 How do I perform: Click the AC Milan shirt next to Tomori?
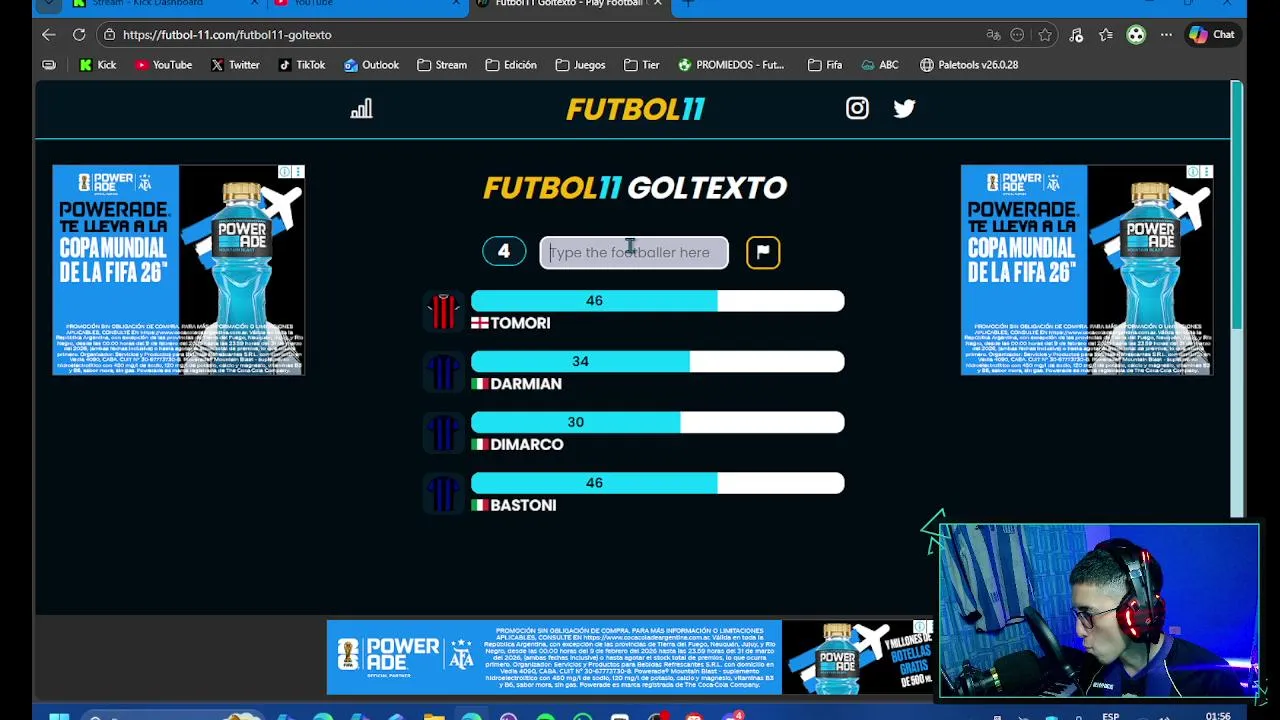pyautogui.click(x=443, y=312)
